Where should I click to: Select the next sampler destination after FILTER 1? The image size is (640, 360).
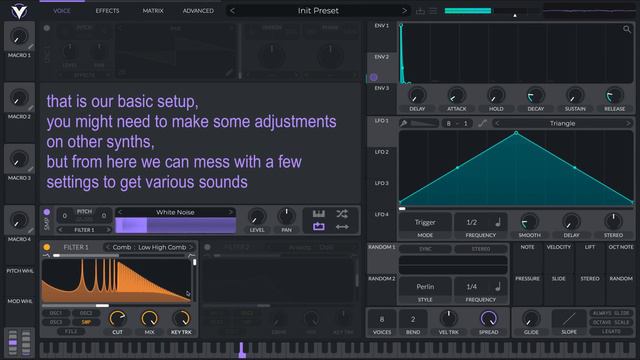pyautogui.click(x=108, y=230)
